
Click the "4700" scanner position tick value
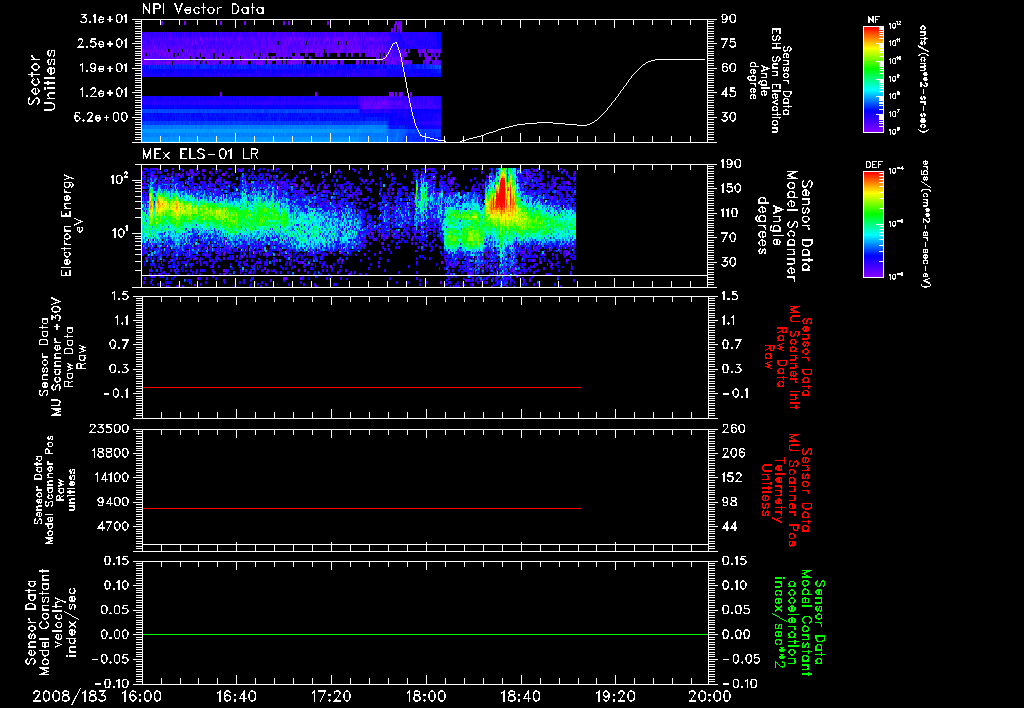coord(112,526)
